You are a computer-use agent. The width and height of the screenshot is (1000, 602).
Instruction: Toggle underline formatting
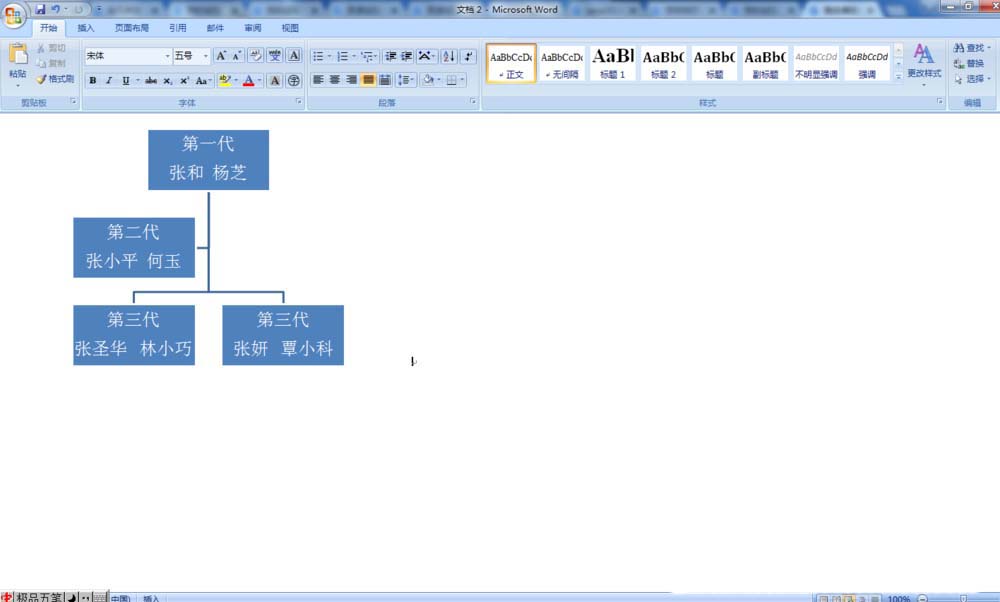pyautogui.click(x=126, y=80)
